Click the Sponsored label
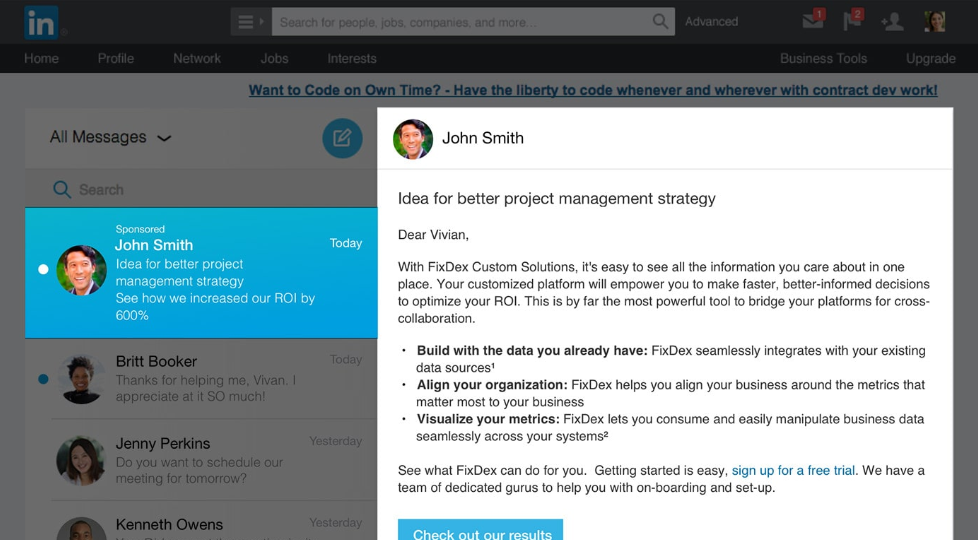The height and width of the screenshot is (540, 978). pyautogui.click(x=140, y=229)
